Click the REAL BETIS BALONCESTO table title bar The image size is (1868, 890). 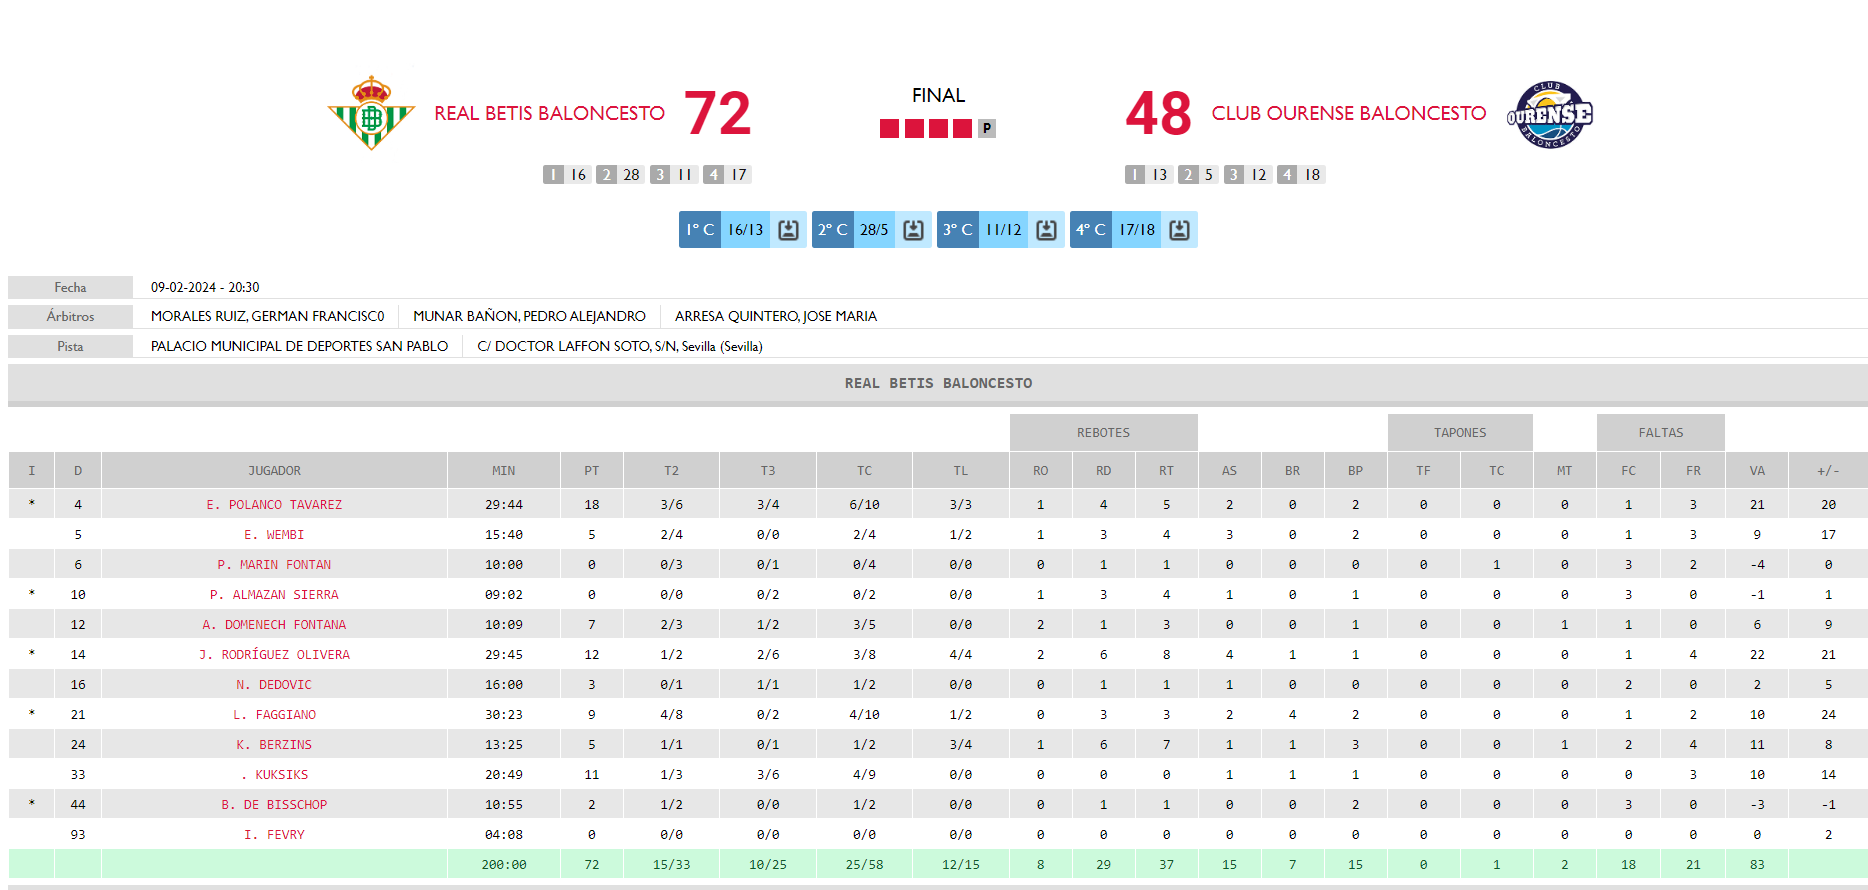[x=938, y=383]
